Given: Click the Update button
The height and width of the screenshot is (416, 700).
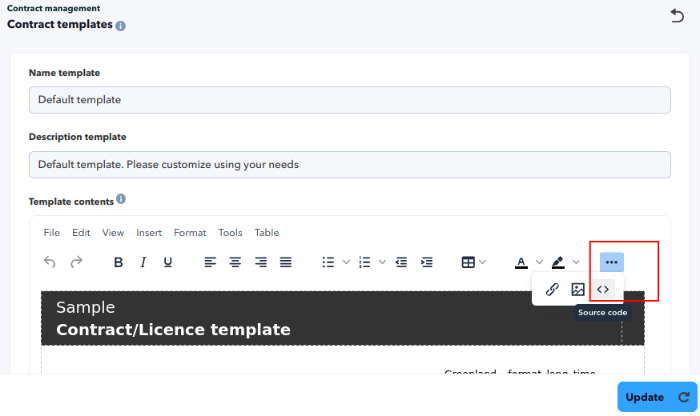Looking at the screenshot, I should [x=657, y=397].
